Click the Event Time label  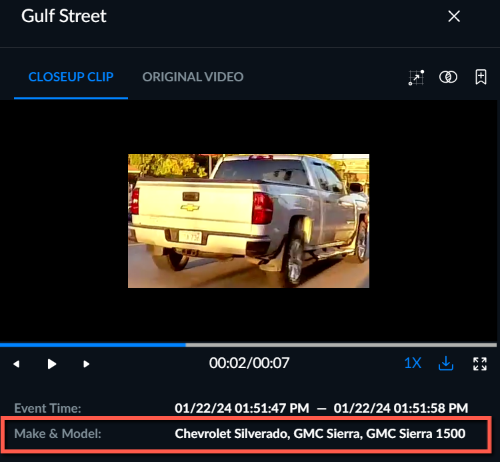pos(48,408)
